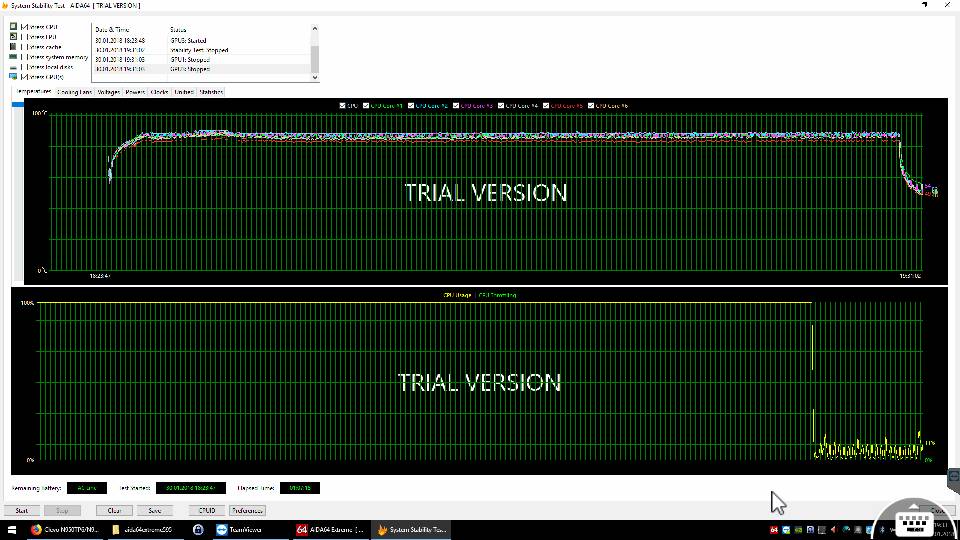Viewport: 960px width, 540px height.
Task: Enable the Stress CPU checkbox
Action: [24, 27]
